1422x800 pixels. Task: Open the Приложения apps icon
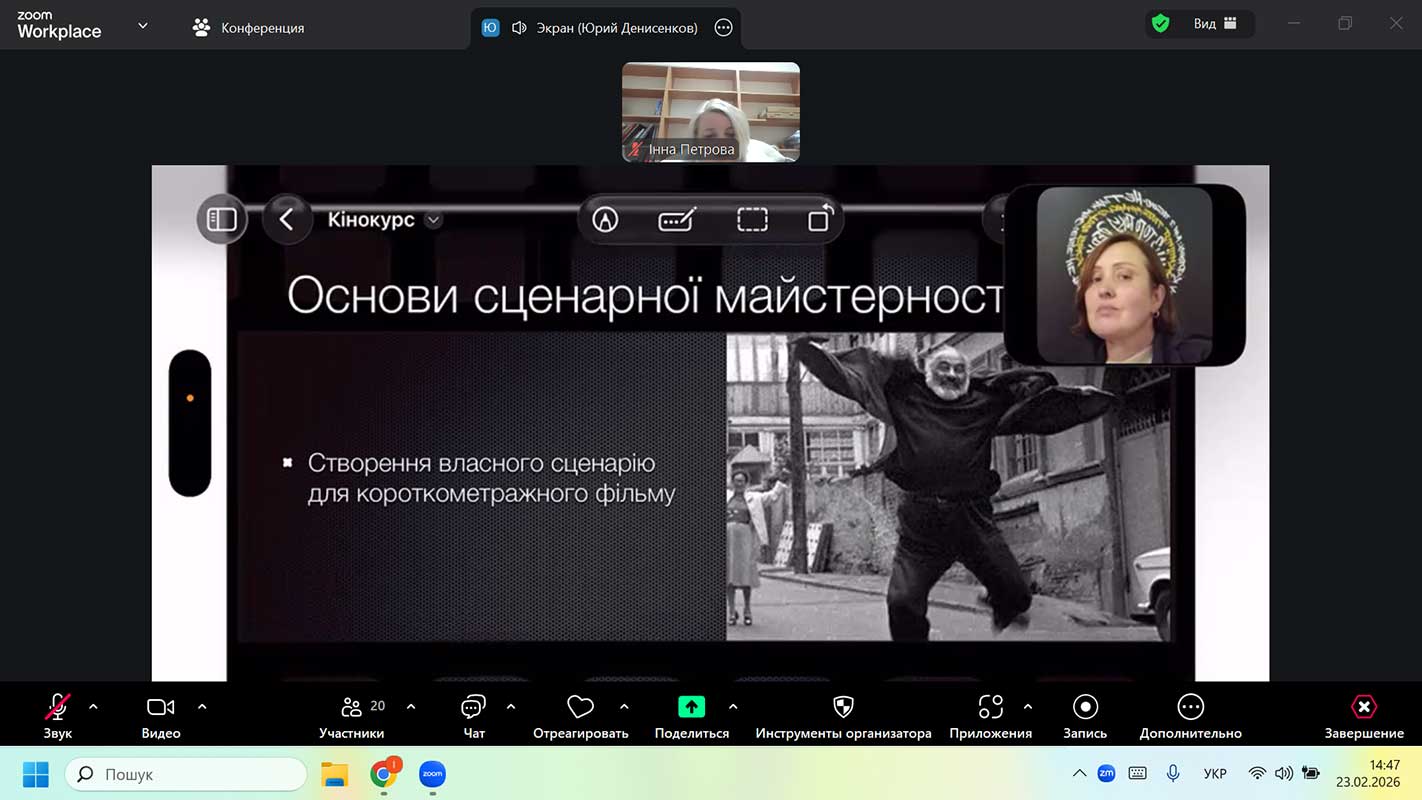[990, 707]
